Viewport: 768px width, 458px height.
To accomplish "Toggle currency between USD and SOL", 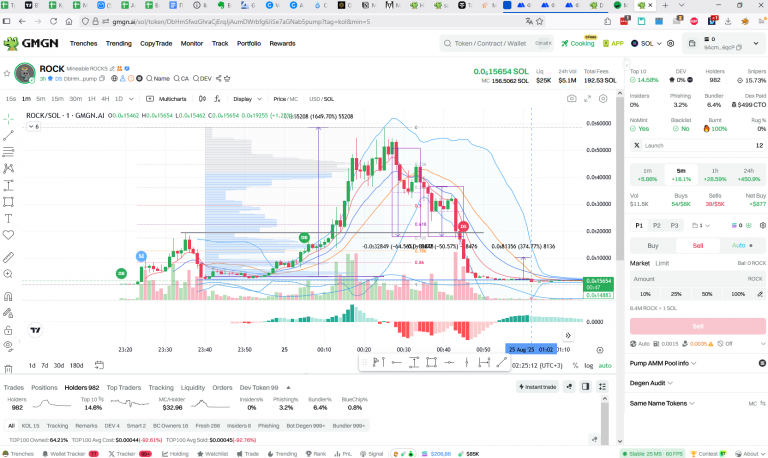I will [321, 98].
